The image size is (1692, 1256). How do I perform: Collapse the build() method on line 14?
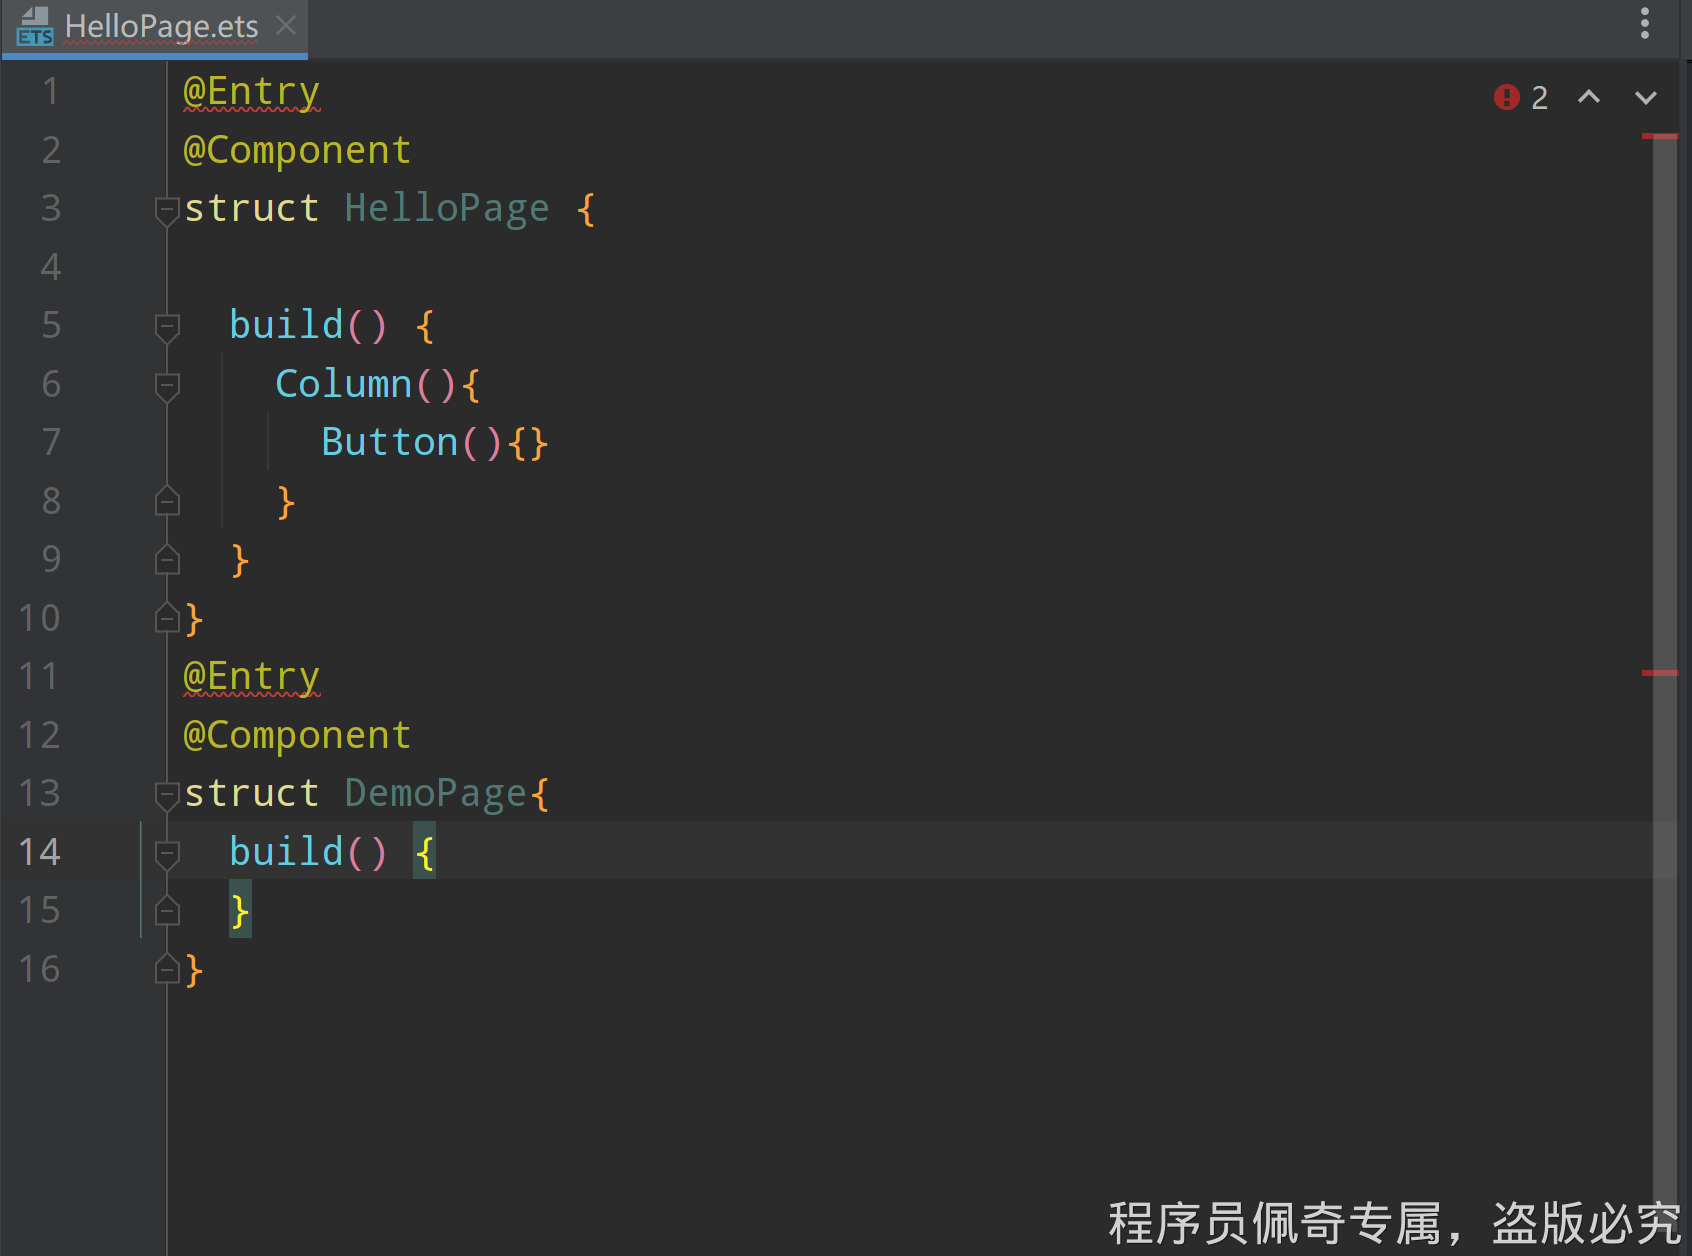tap(167, 853)
